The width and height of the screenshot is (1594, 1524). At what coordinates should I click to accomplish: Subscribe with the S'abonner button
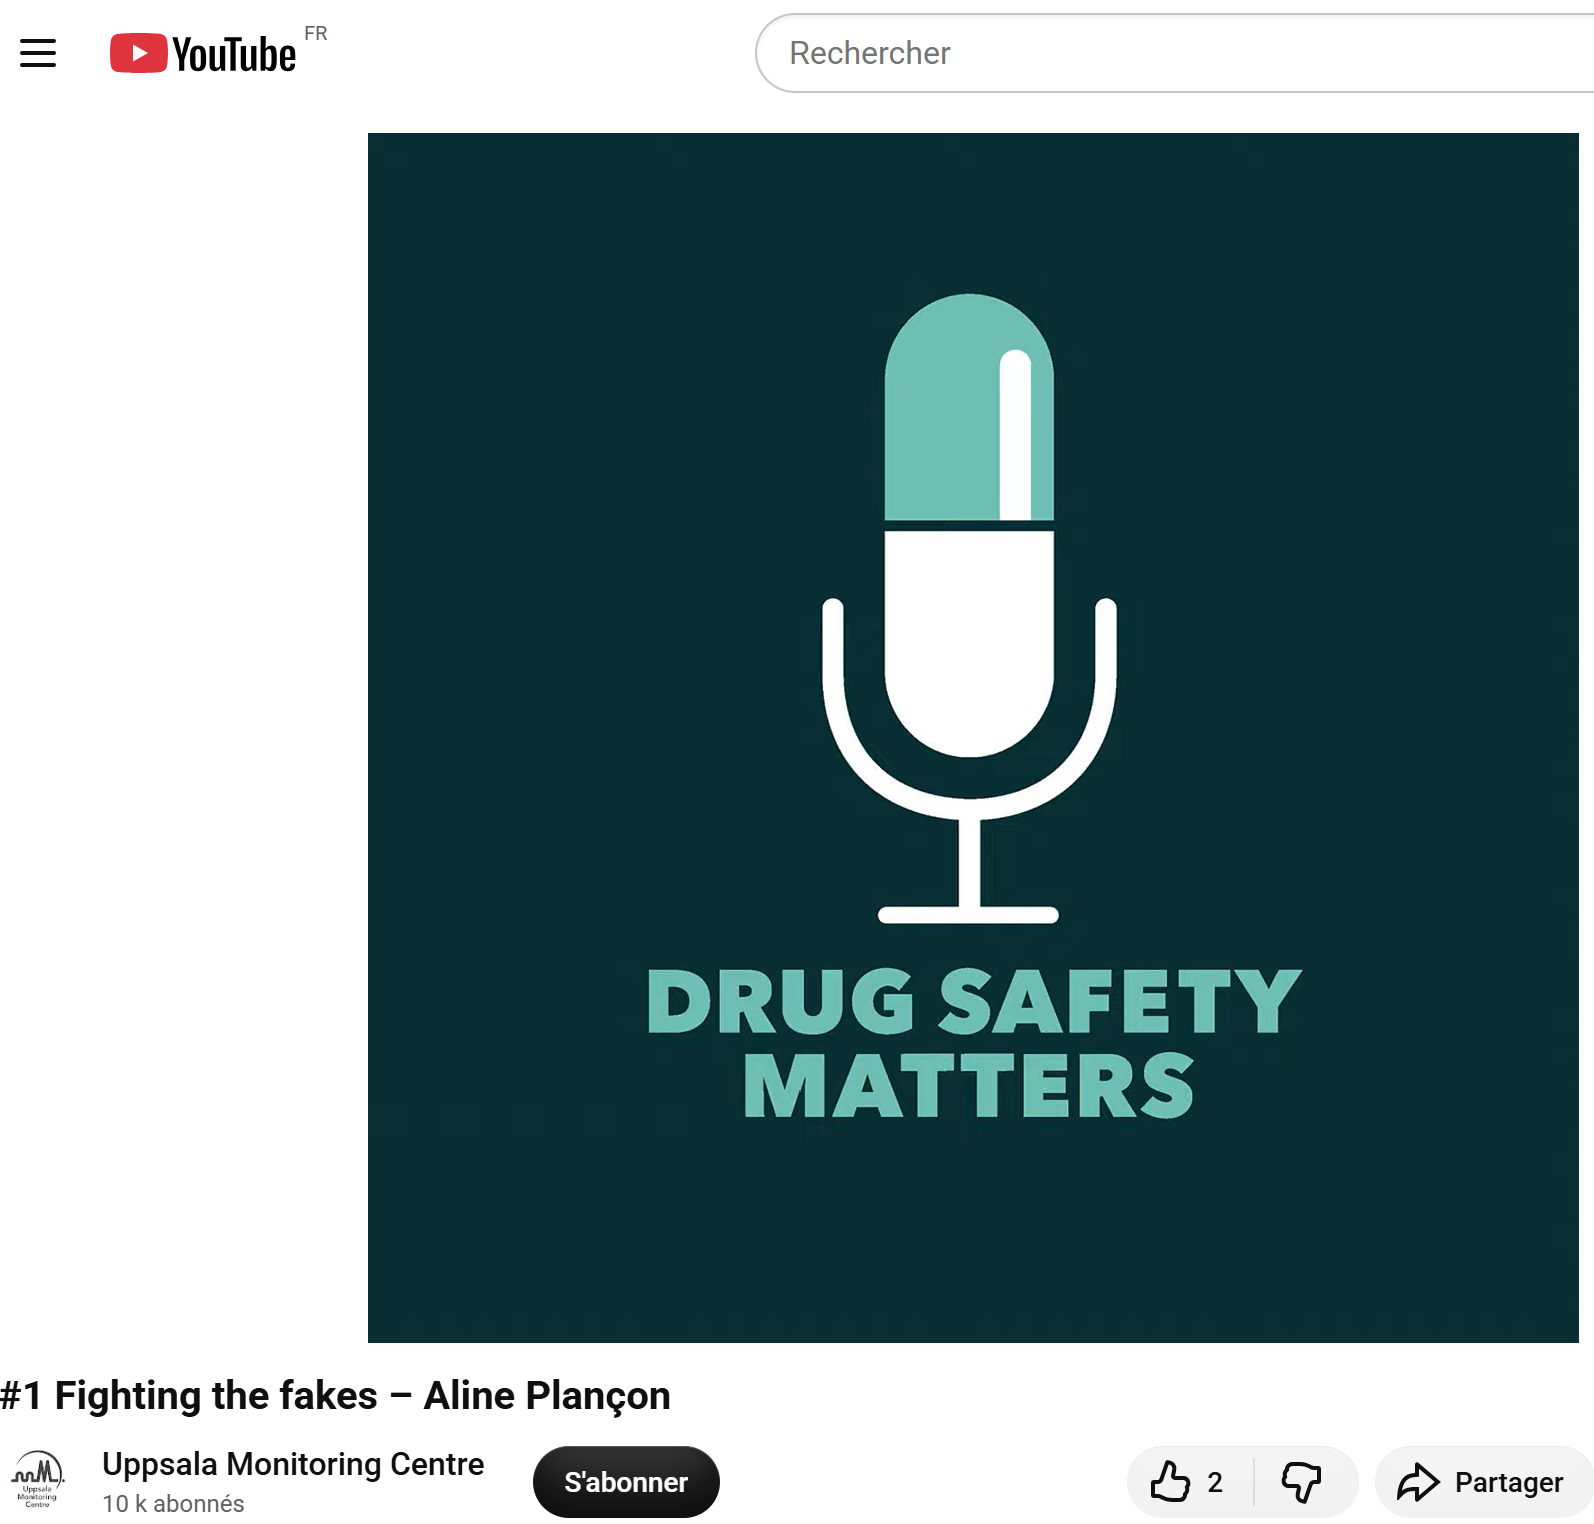coord(626,1482)
